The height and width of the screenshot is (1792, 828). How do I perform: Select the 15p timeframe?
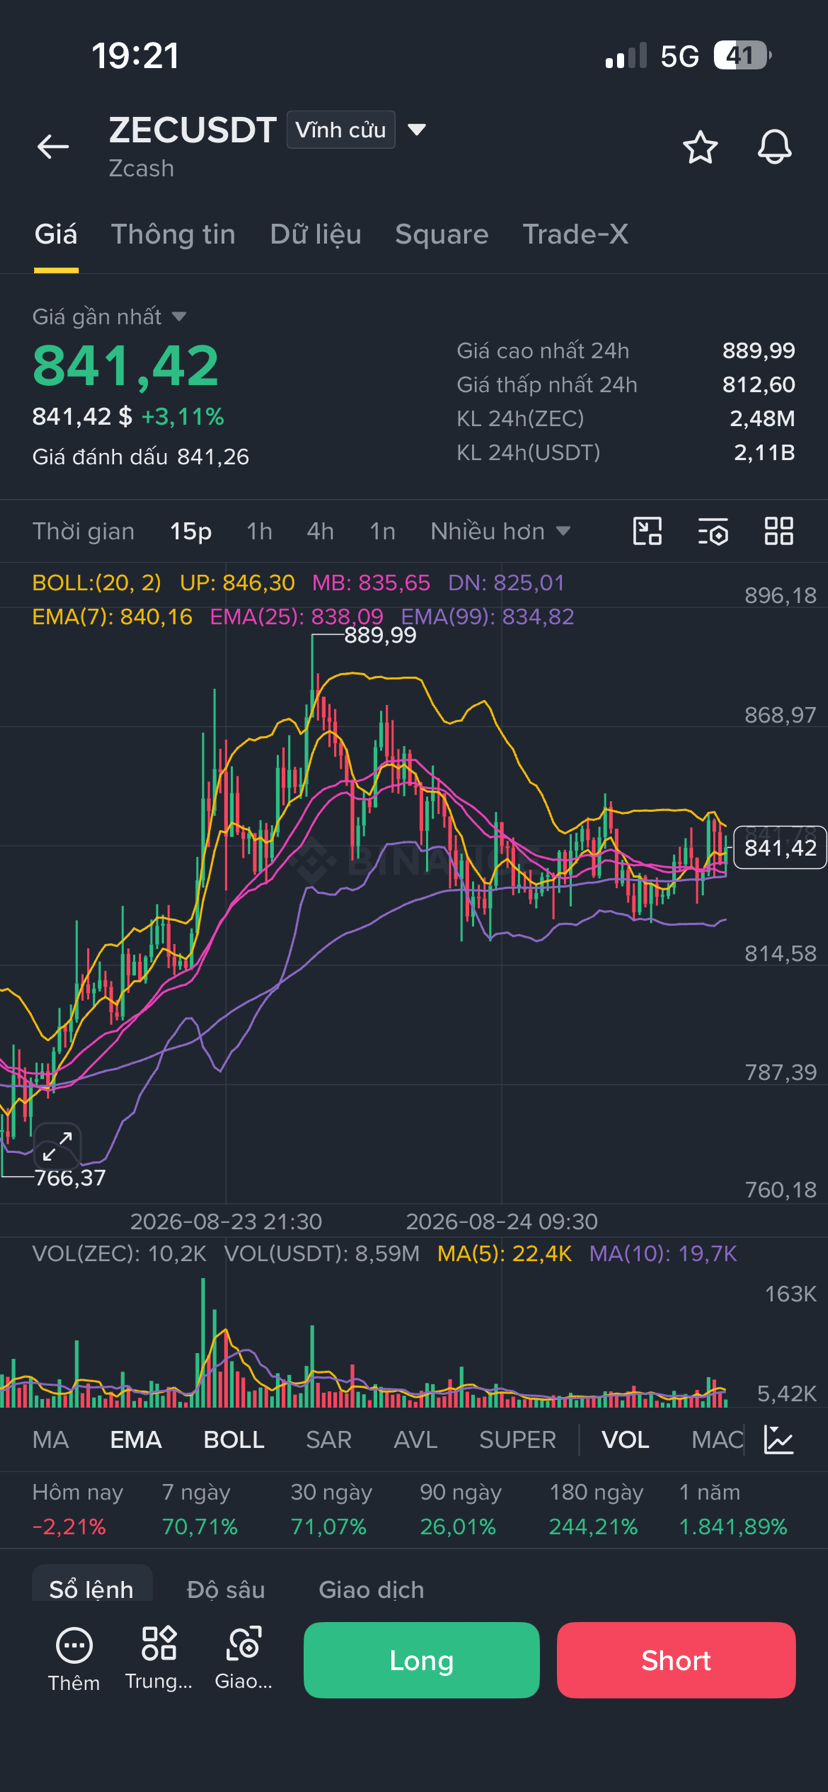tap(191, 531)
